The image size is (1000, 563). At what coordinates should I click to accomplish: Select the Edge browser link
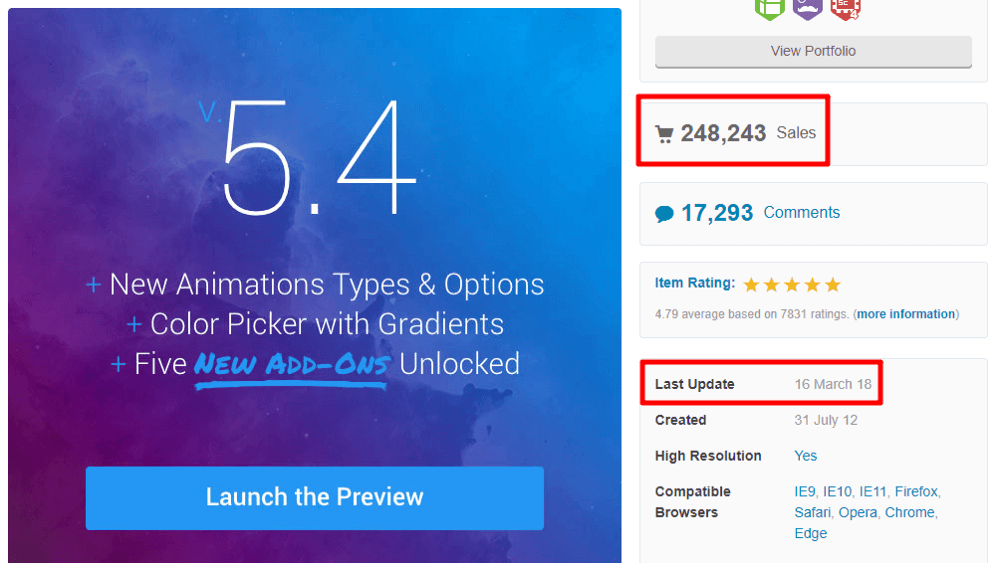[x=810, y=533]
